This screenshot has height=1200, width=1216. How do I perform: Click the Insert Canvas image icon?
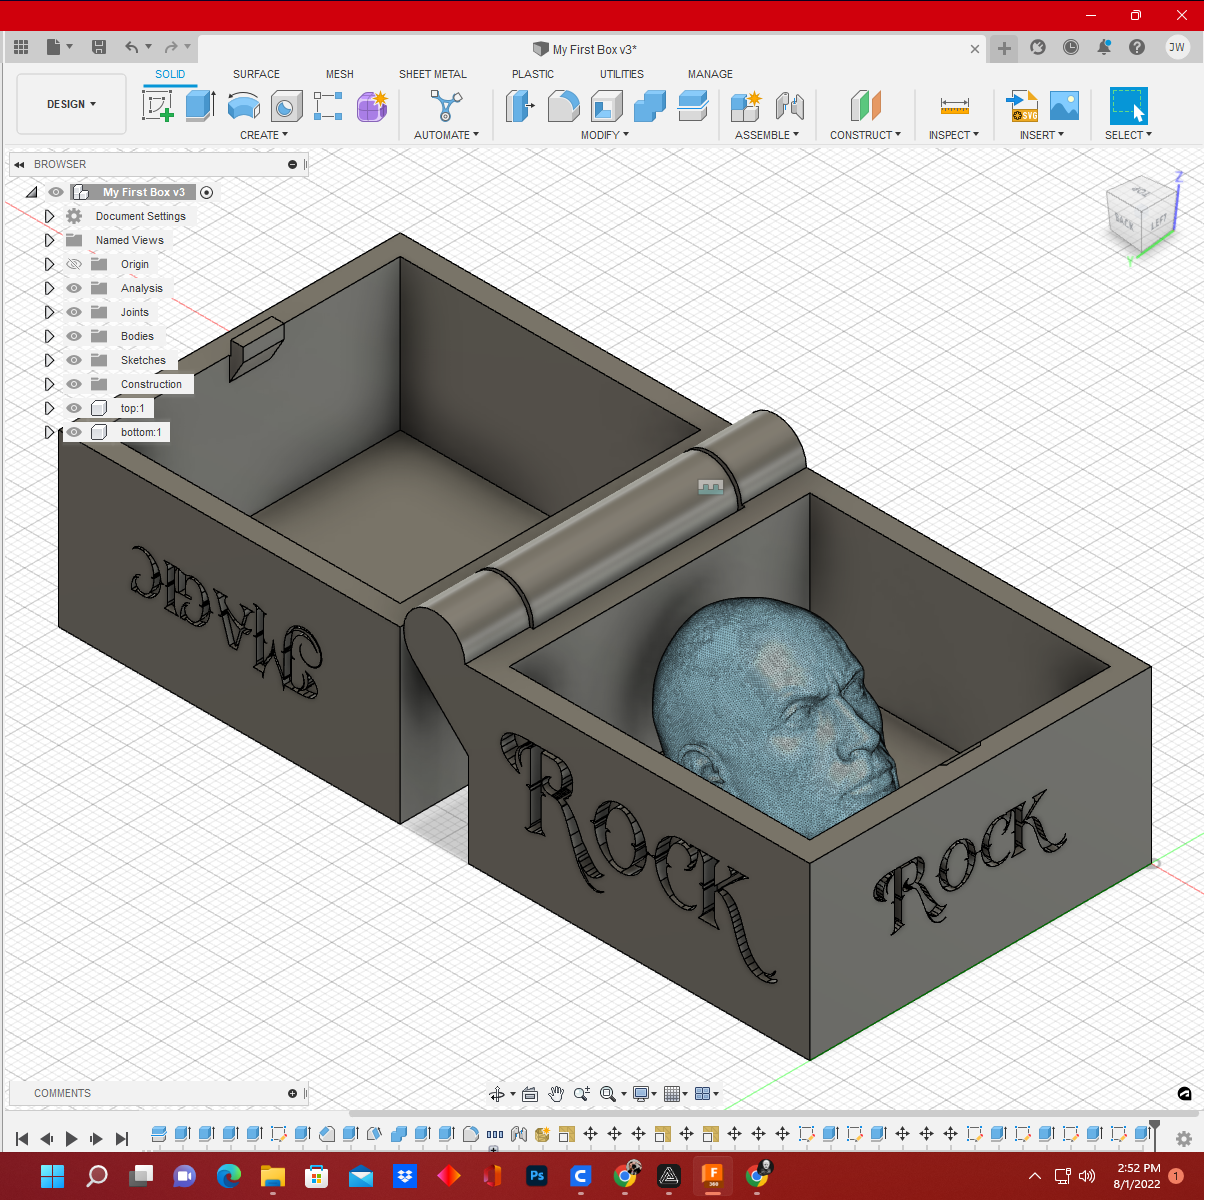tap(1064, 105)
